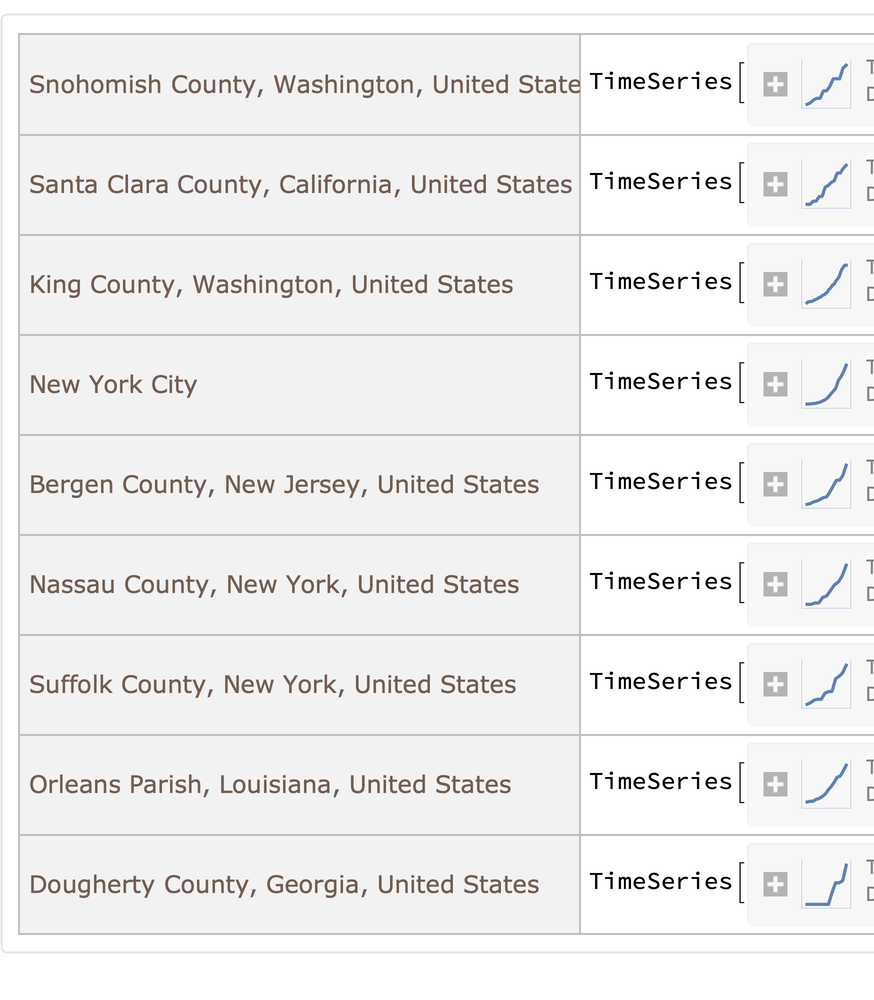Screen dimensions: 874x1000
Task: Click the TimeSeries text in Suffolk row
Action: tap(661, 682)
